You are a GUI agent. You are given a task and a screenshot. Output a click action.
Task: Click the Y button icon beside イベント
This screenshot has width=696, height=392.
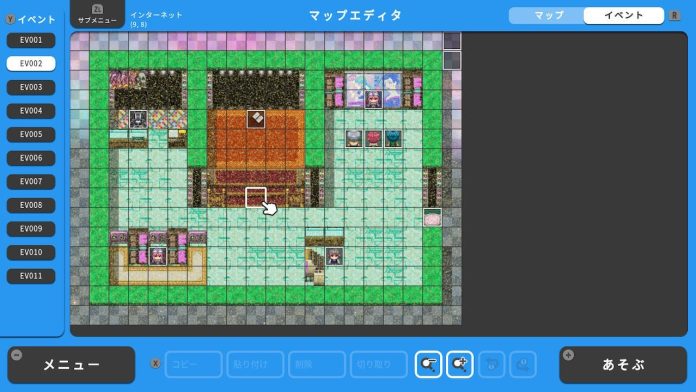[x=10, y=19]
